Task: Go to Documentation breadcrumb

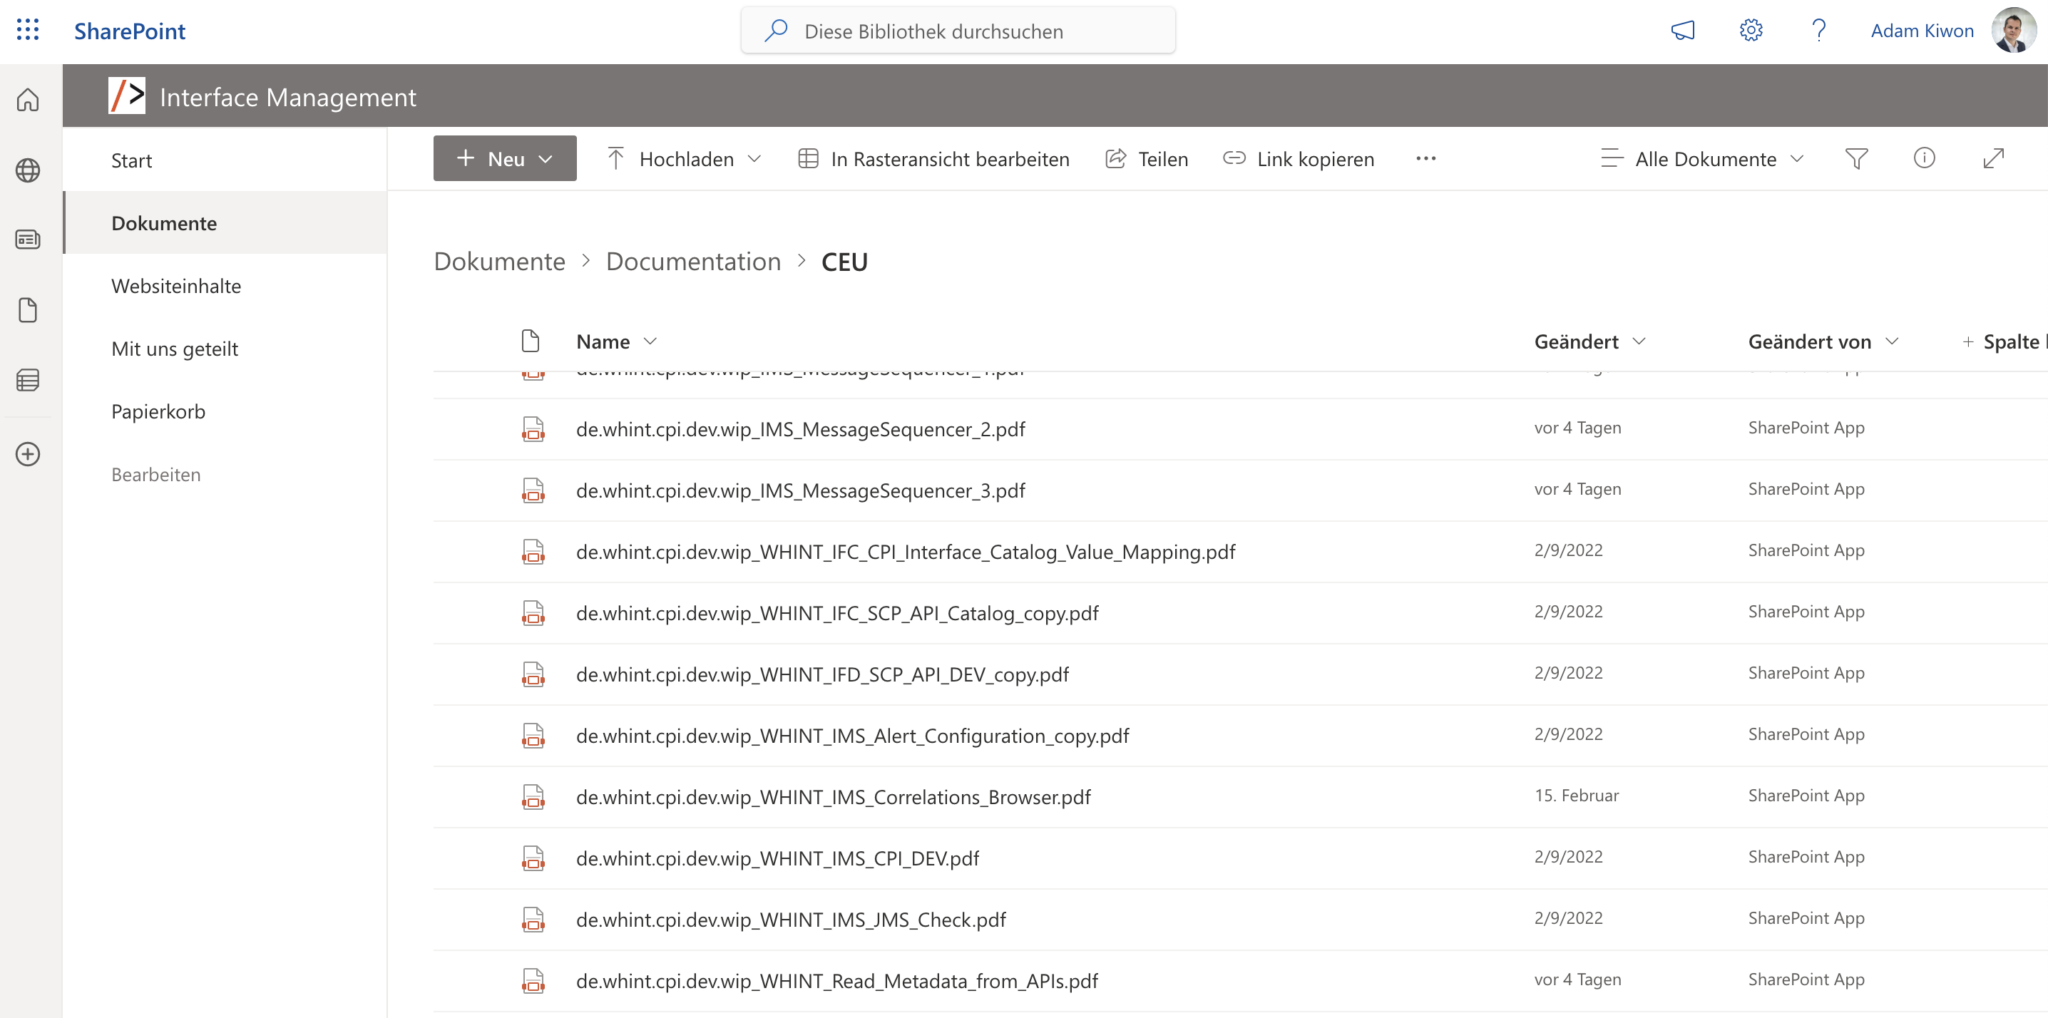Action: (693, 262)
